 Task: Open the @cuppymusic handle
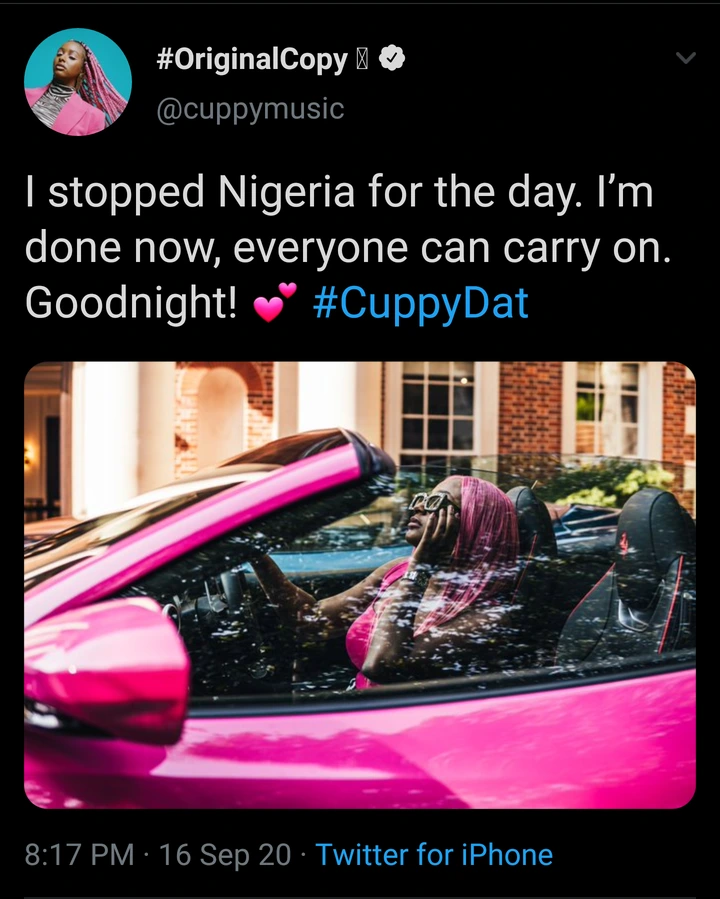(251, 109)
